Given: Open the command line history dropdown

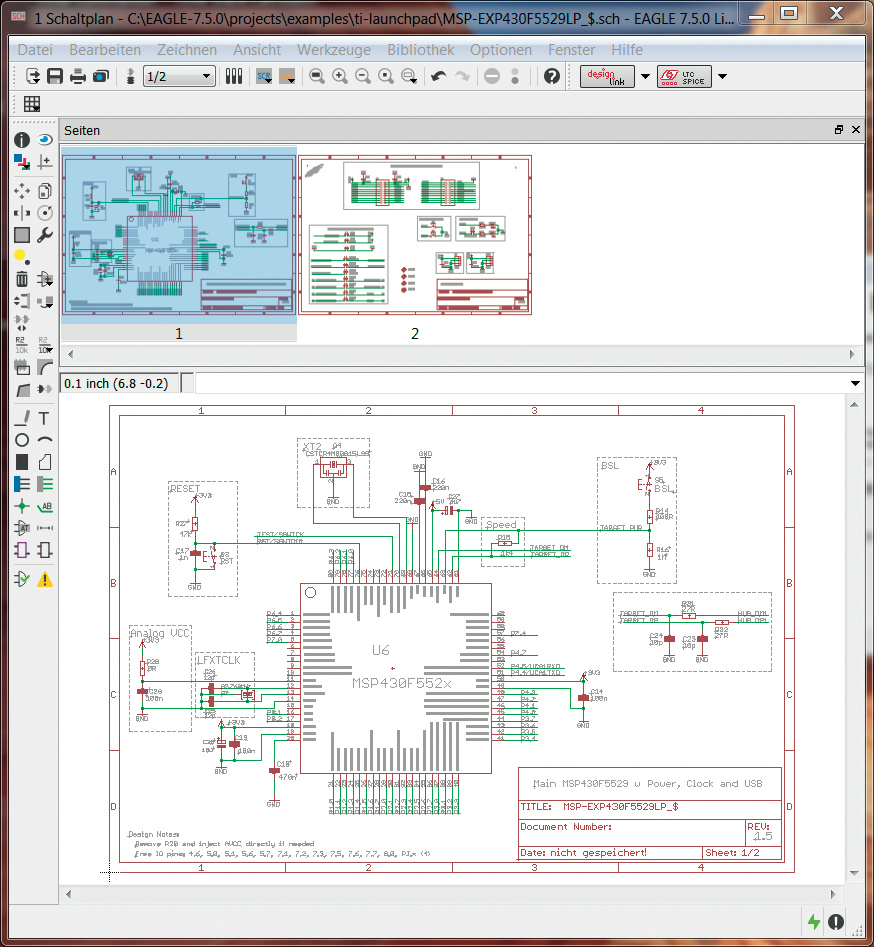Looking at the screenshot, I should pos(854,383).
